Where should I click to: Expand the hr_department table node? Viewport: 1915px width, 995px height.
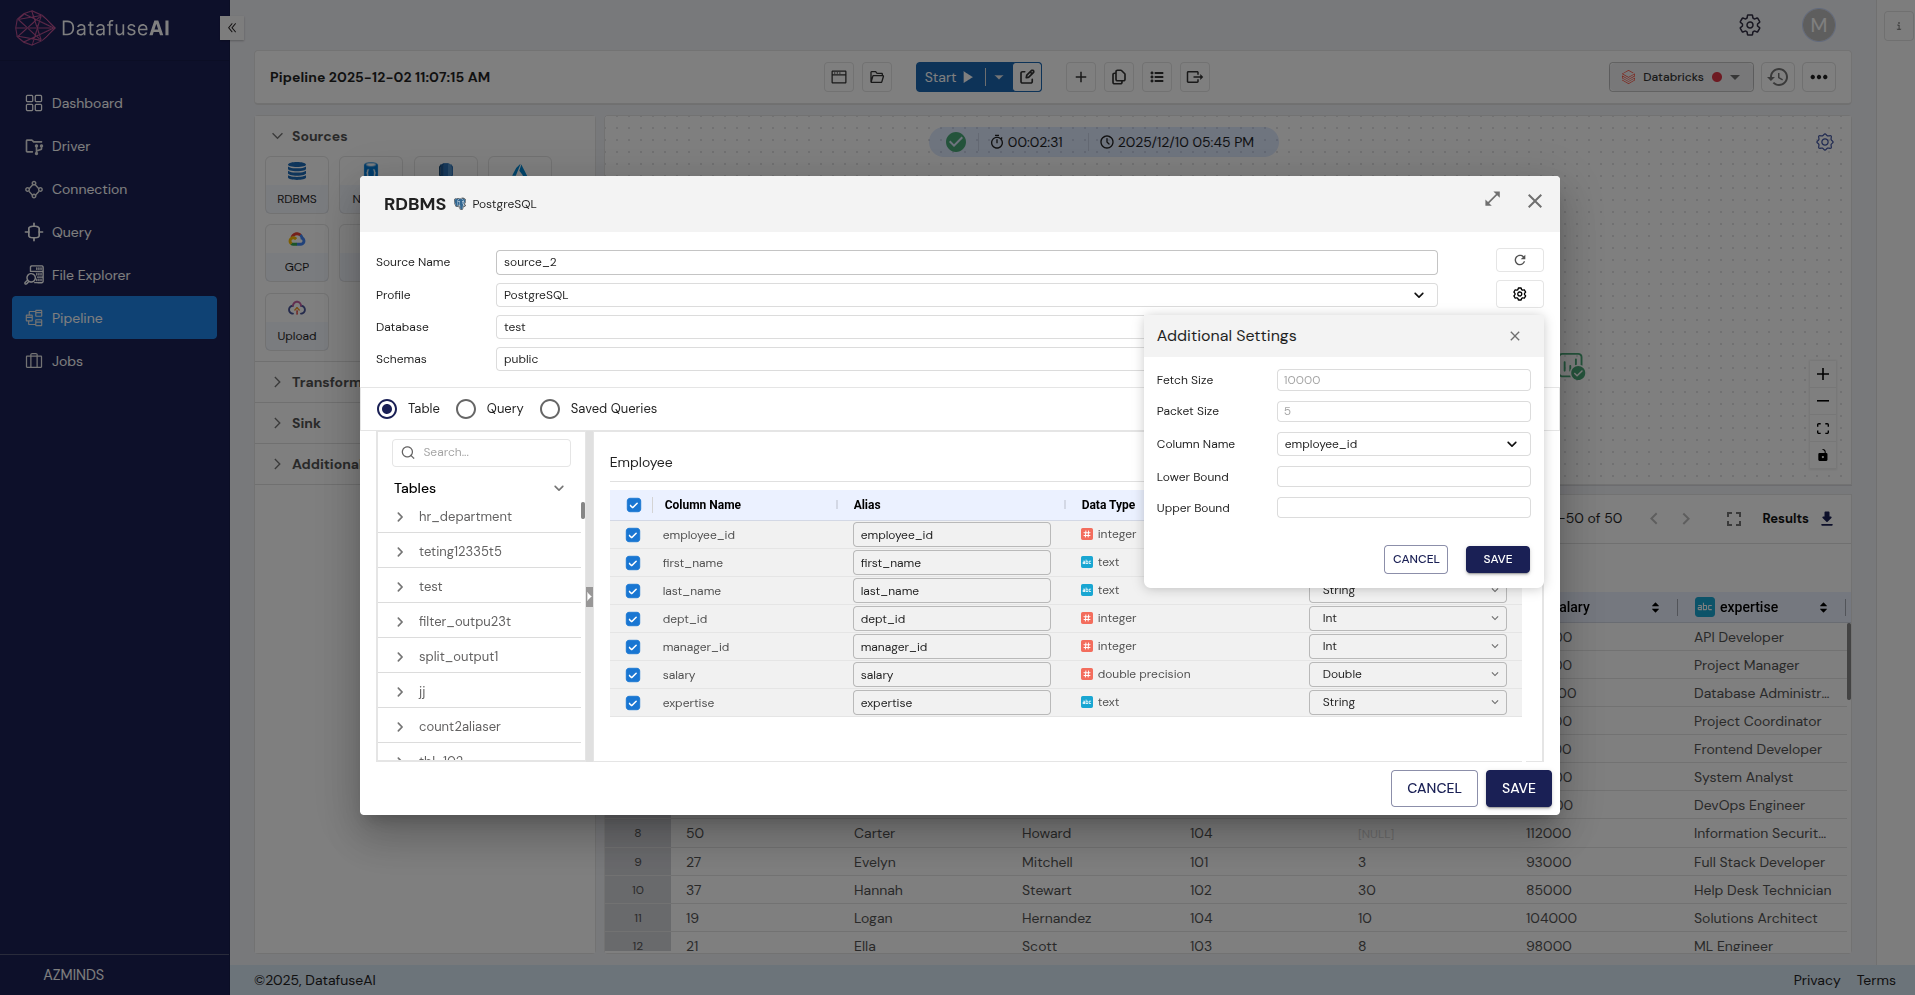pyautogui.click(x=400, y=517)
